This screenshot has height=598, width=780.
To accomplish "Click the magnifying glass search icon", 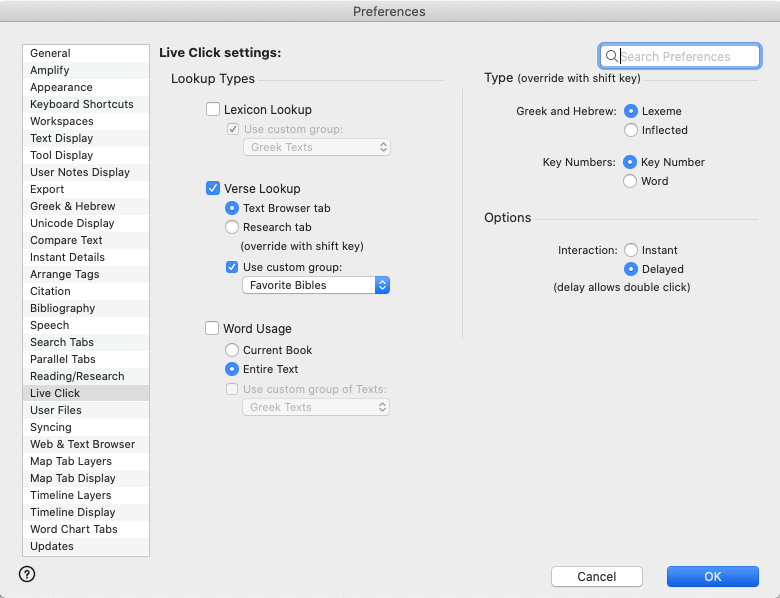I will 611,57.
